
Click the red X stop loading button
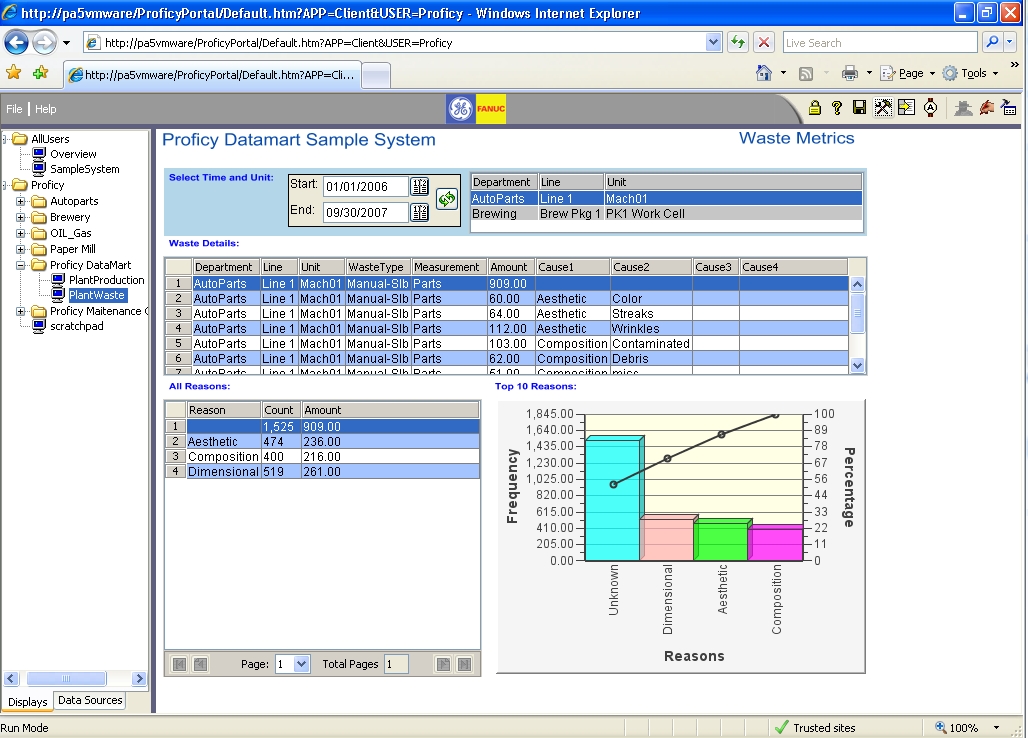[764, 43]
